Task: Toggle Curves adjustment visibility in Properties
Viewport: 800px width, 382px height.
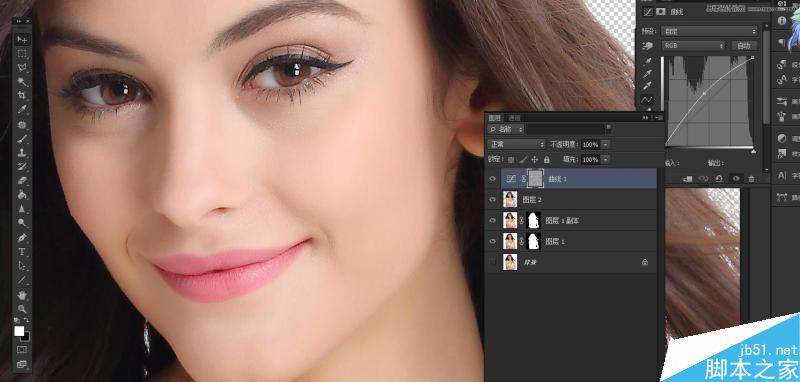Action: pos(735,179)
